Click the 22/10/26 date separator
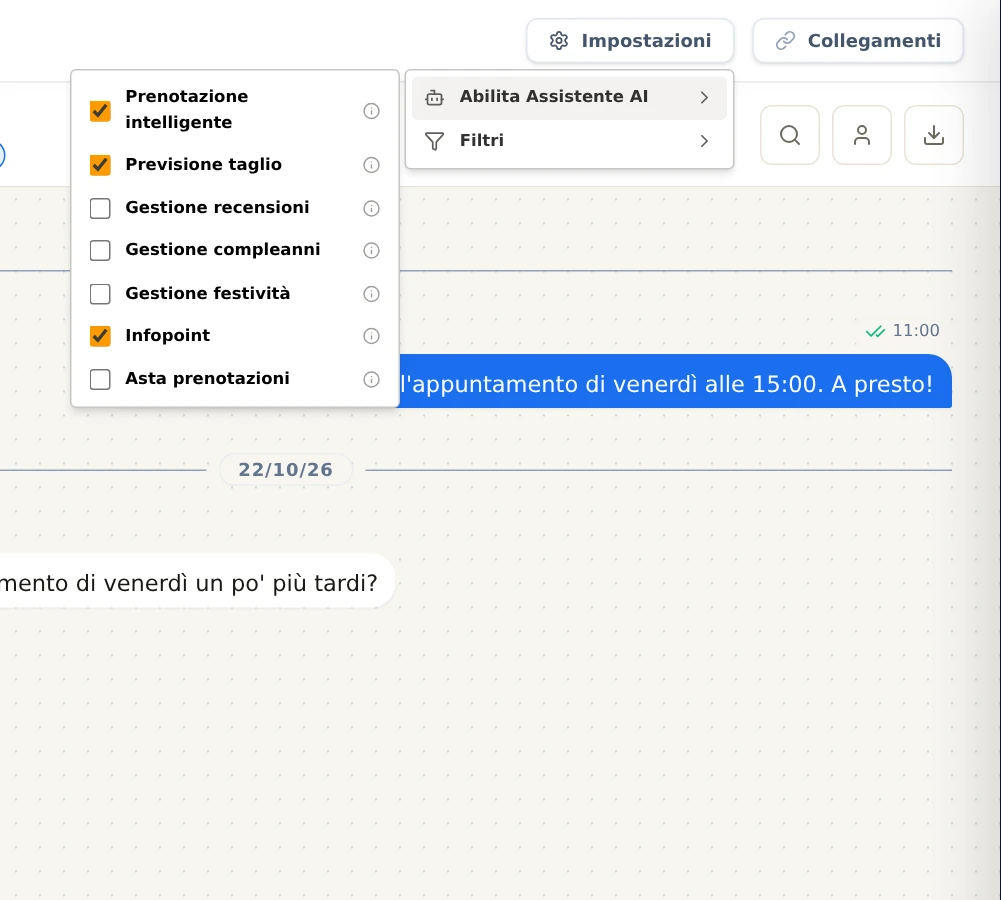The height and width of the screenshot is (900, 1001). (x=285, y=470)
